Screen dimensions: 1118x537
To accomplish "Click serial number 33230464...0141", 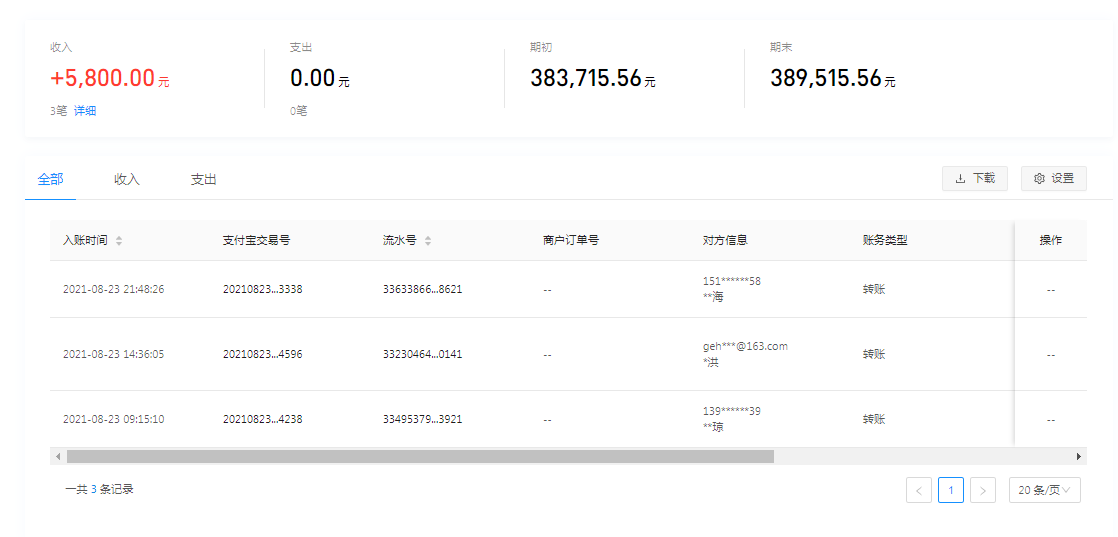I will (x=422, y=354).
